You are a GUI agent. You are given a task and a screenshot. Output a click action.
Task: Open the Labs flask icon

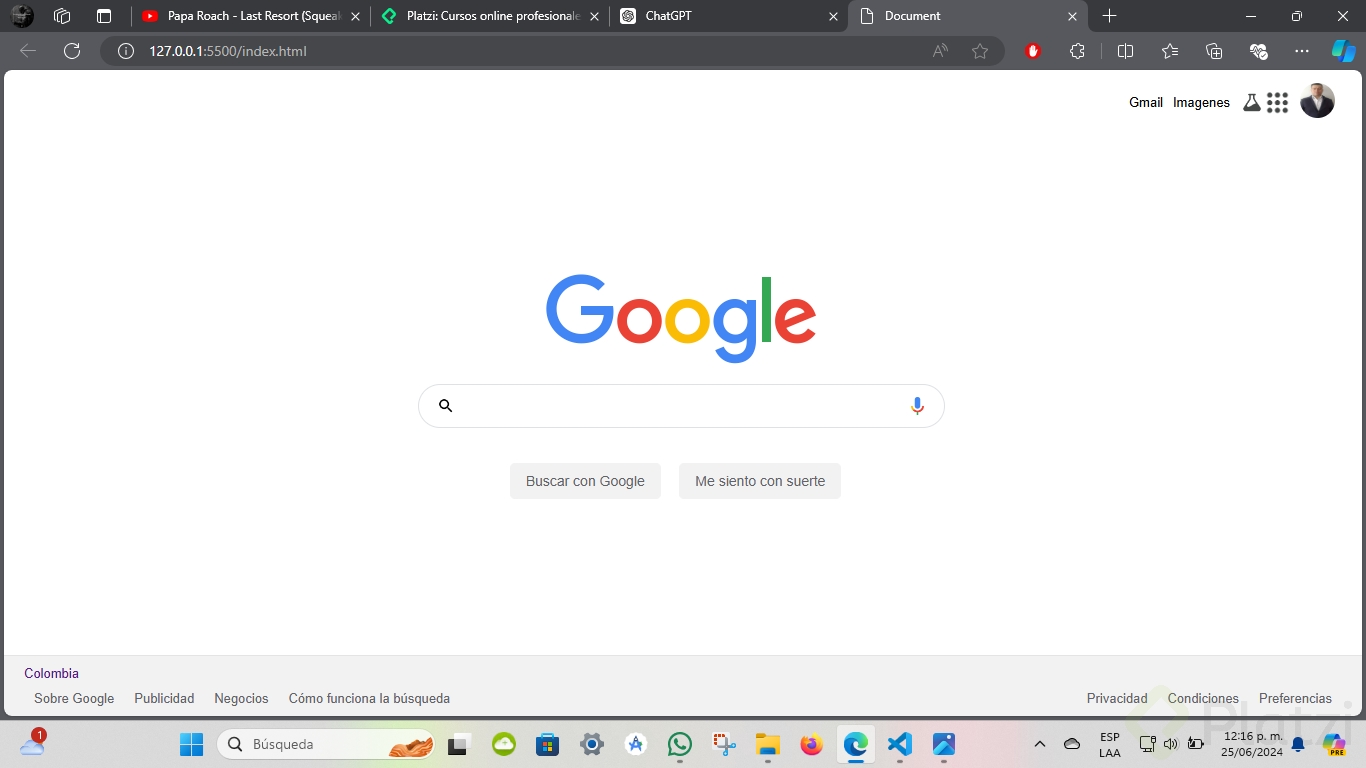(x=1251, y=103)
